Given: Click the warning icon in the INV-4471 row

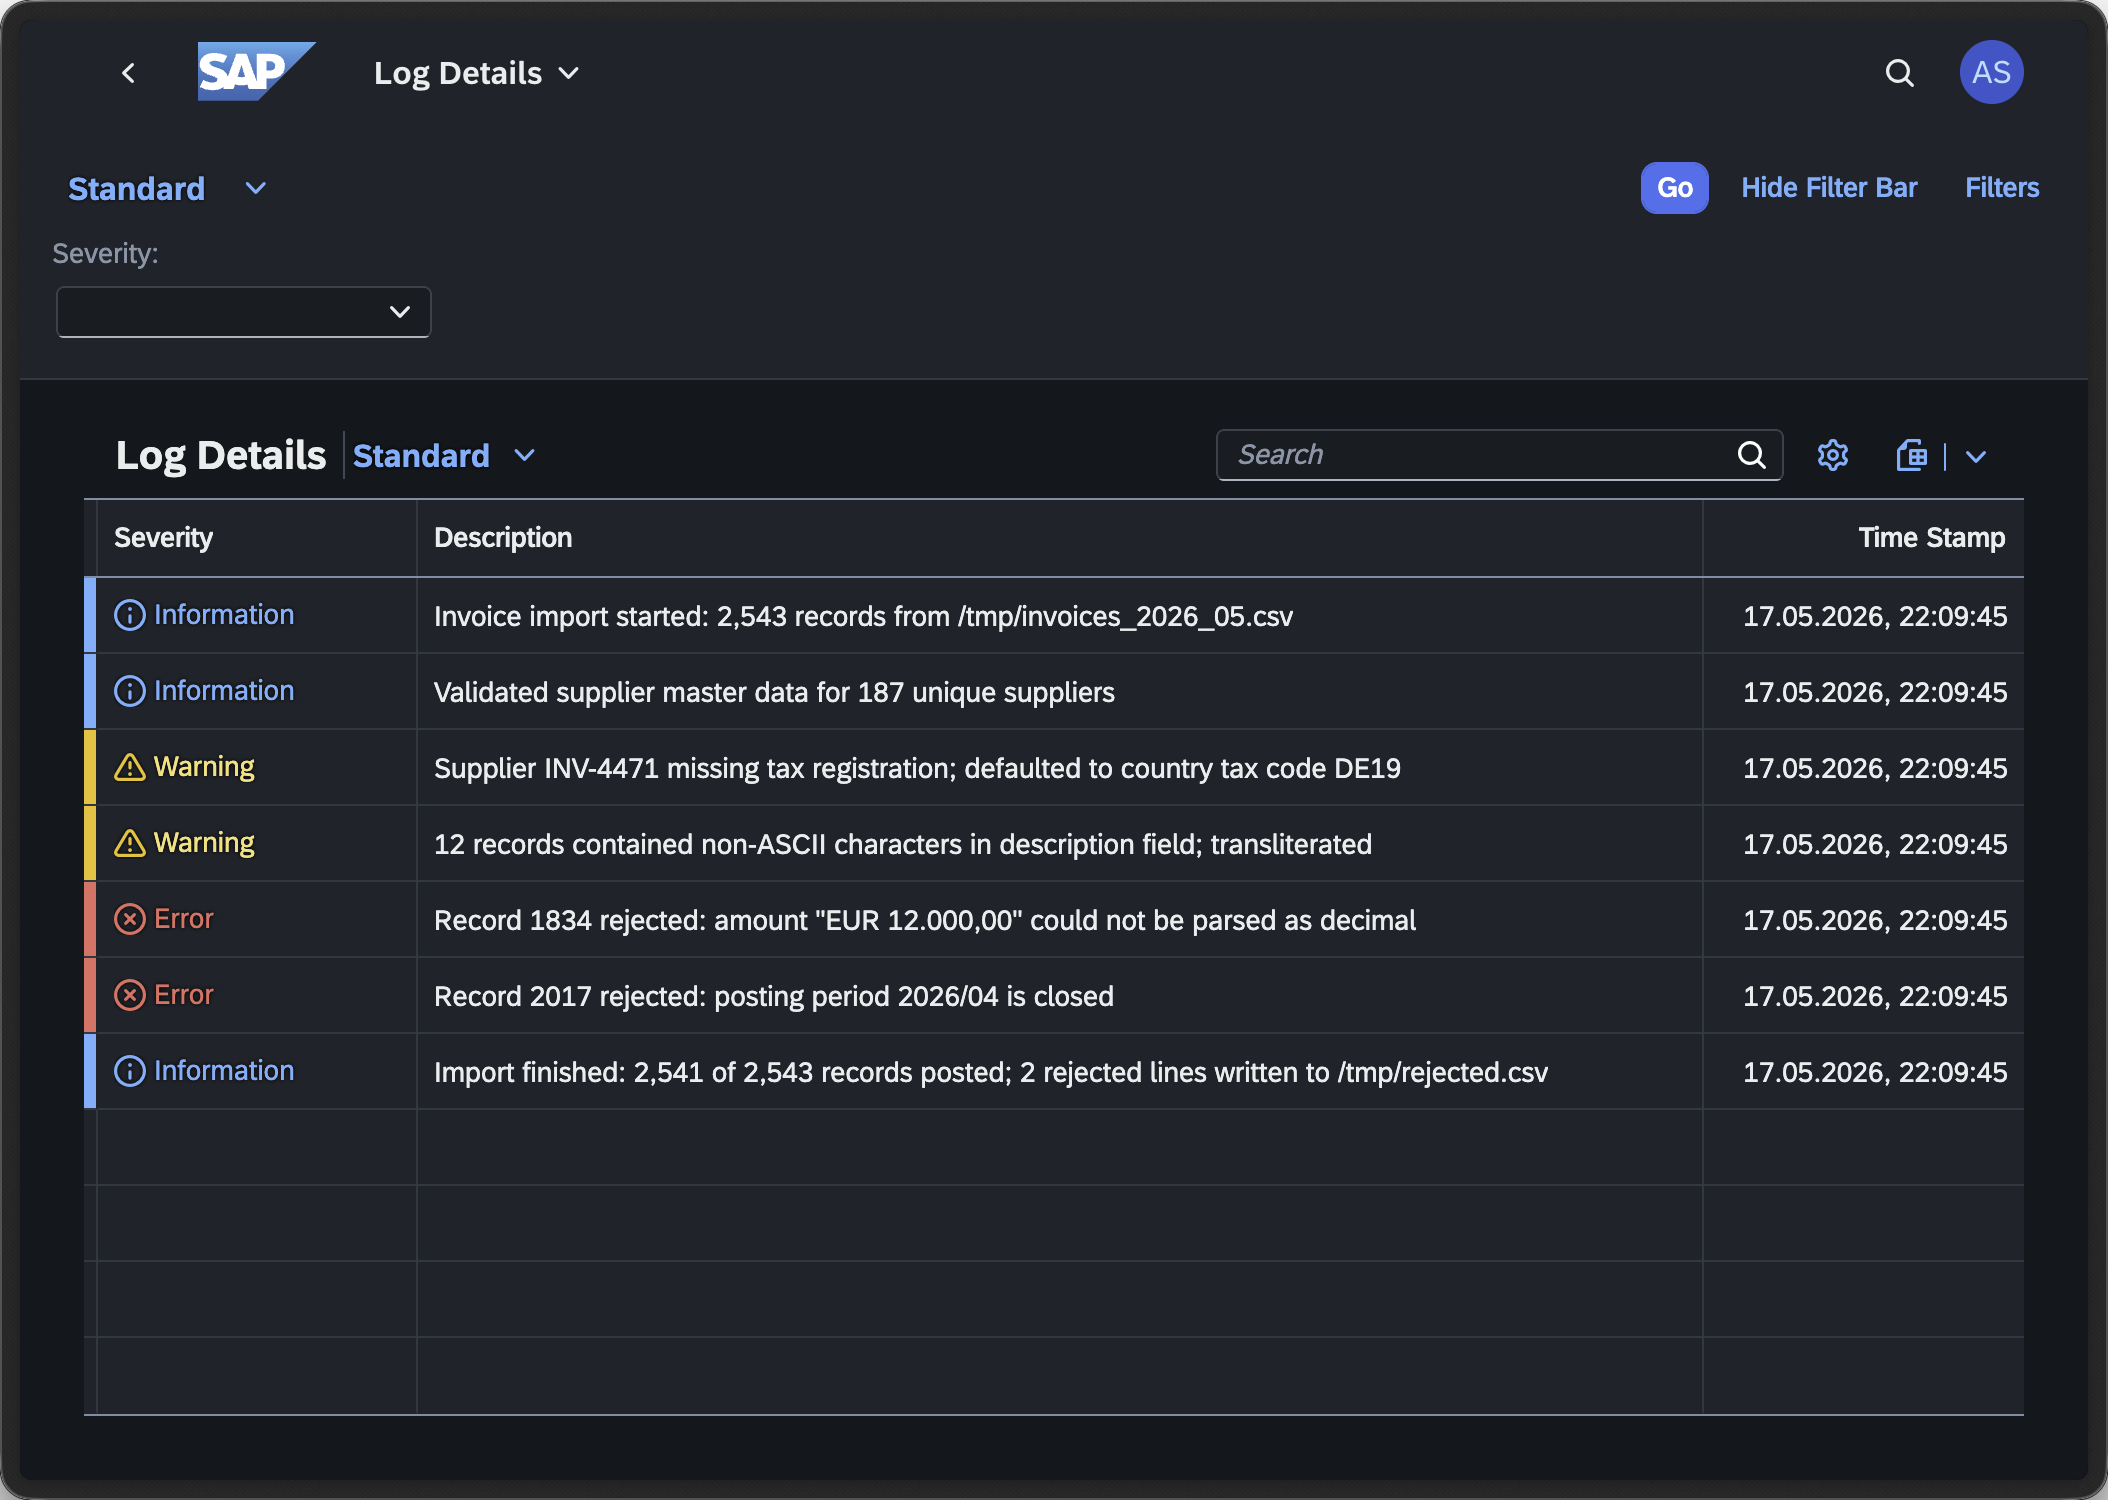Looking at the screenshot, I should click(130, 767).
